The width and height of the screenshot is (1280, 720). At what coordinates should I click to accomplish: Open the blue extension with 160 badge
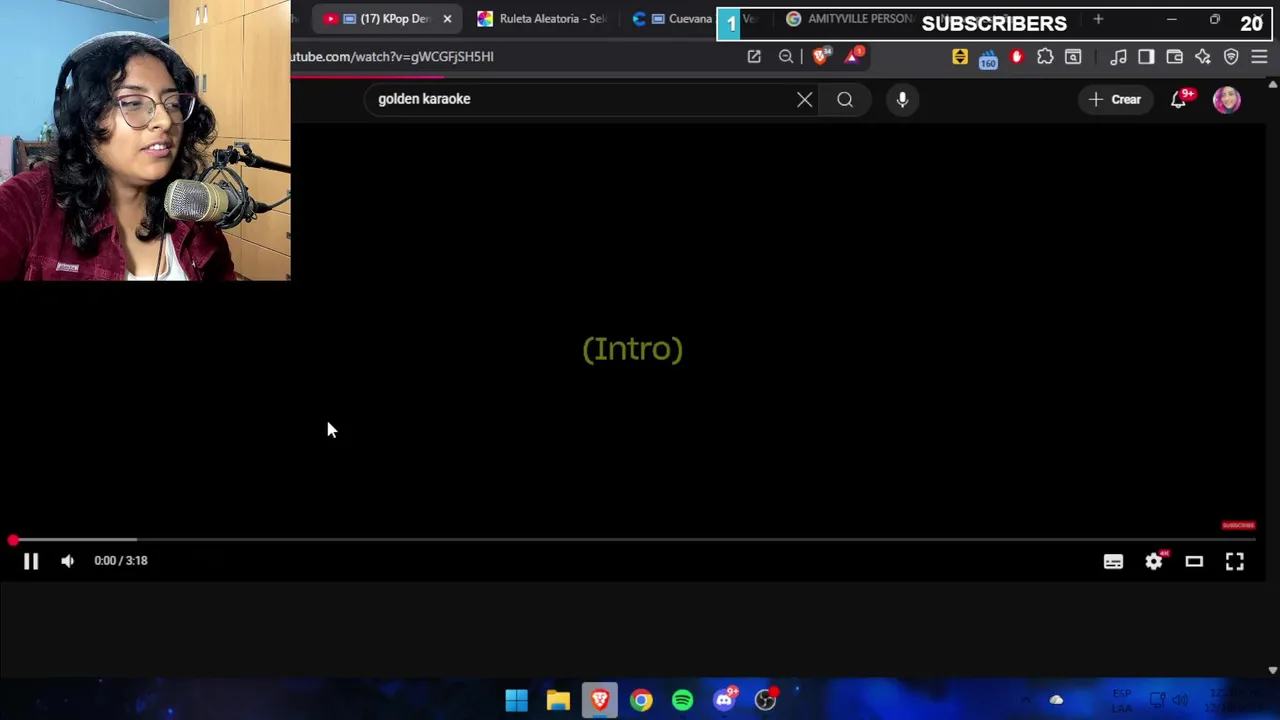pos(988,59)
